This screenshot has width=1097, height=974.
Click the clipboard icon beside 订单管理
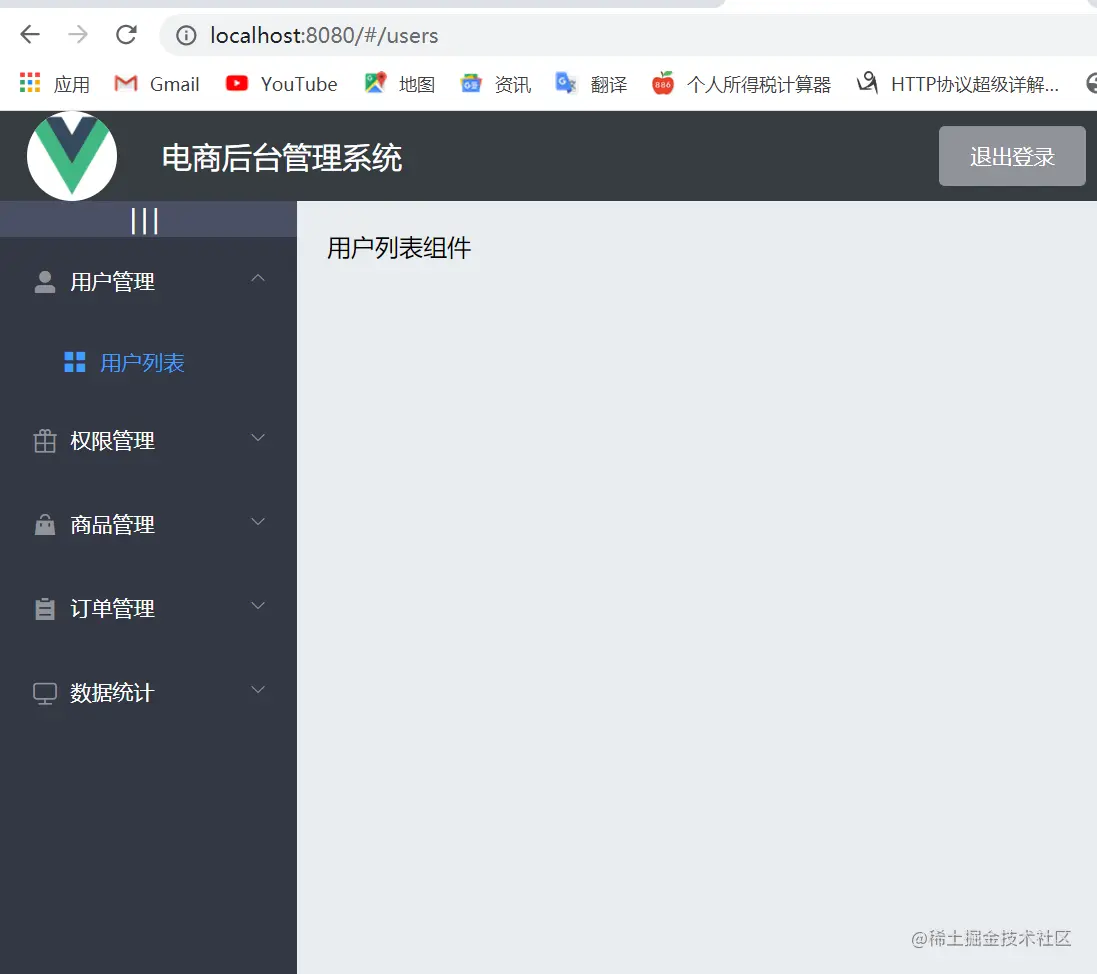point(45,609)
